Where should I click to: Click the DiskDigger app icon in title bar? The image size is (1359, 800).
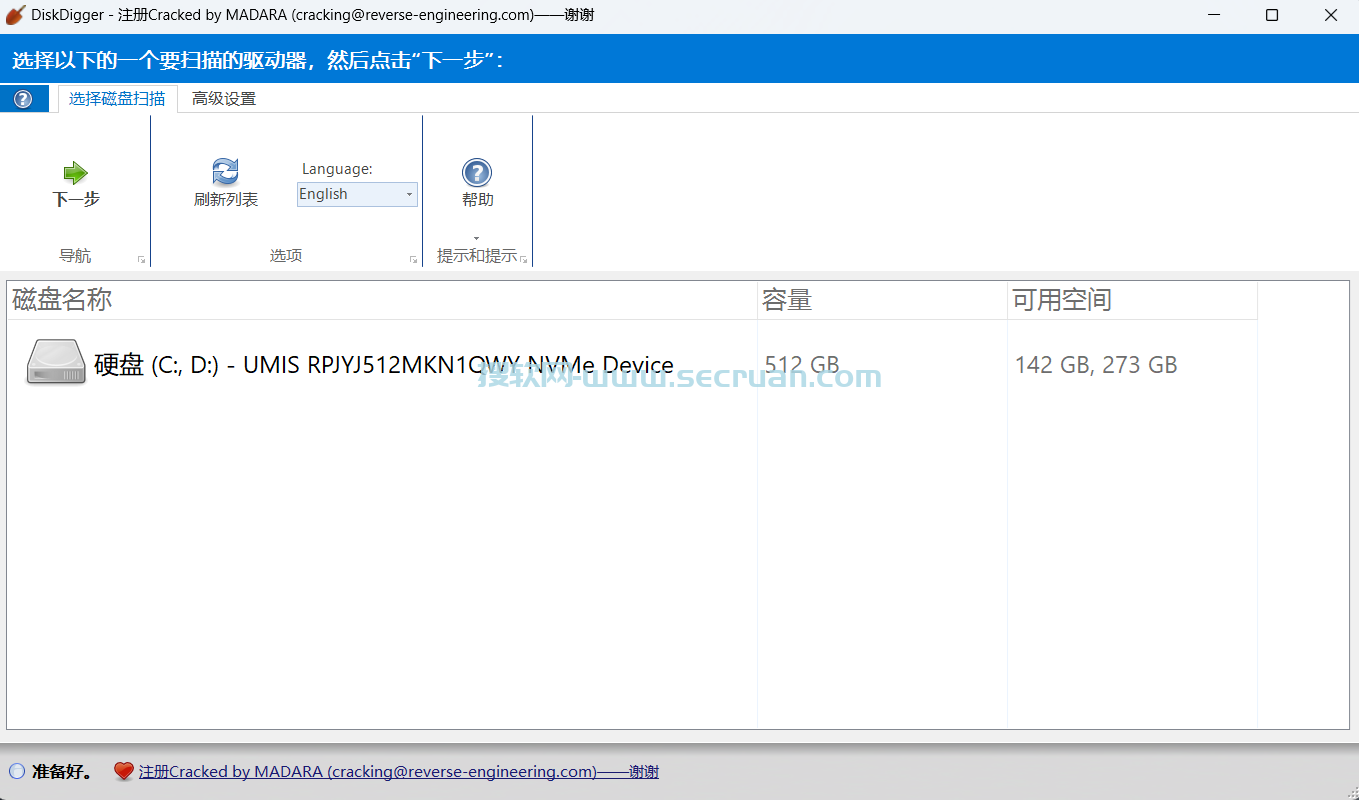[15, 15]
